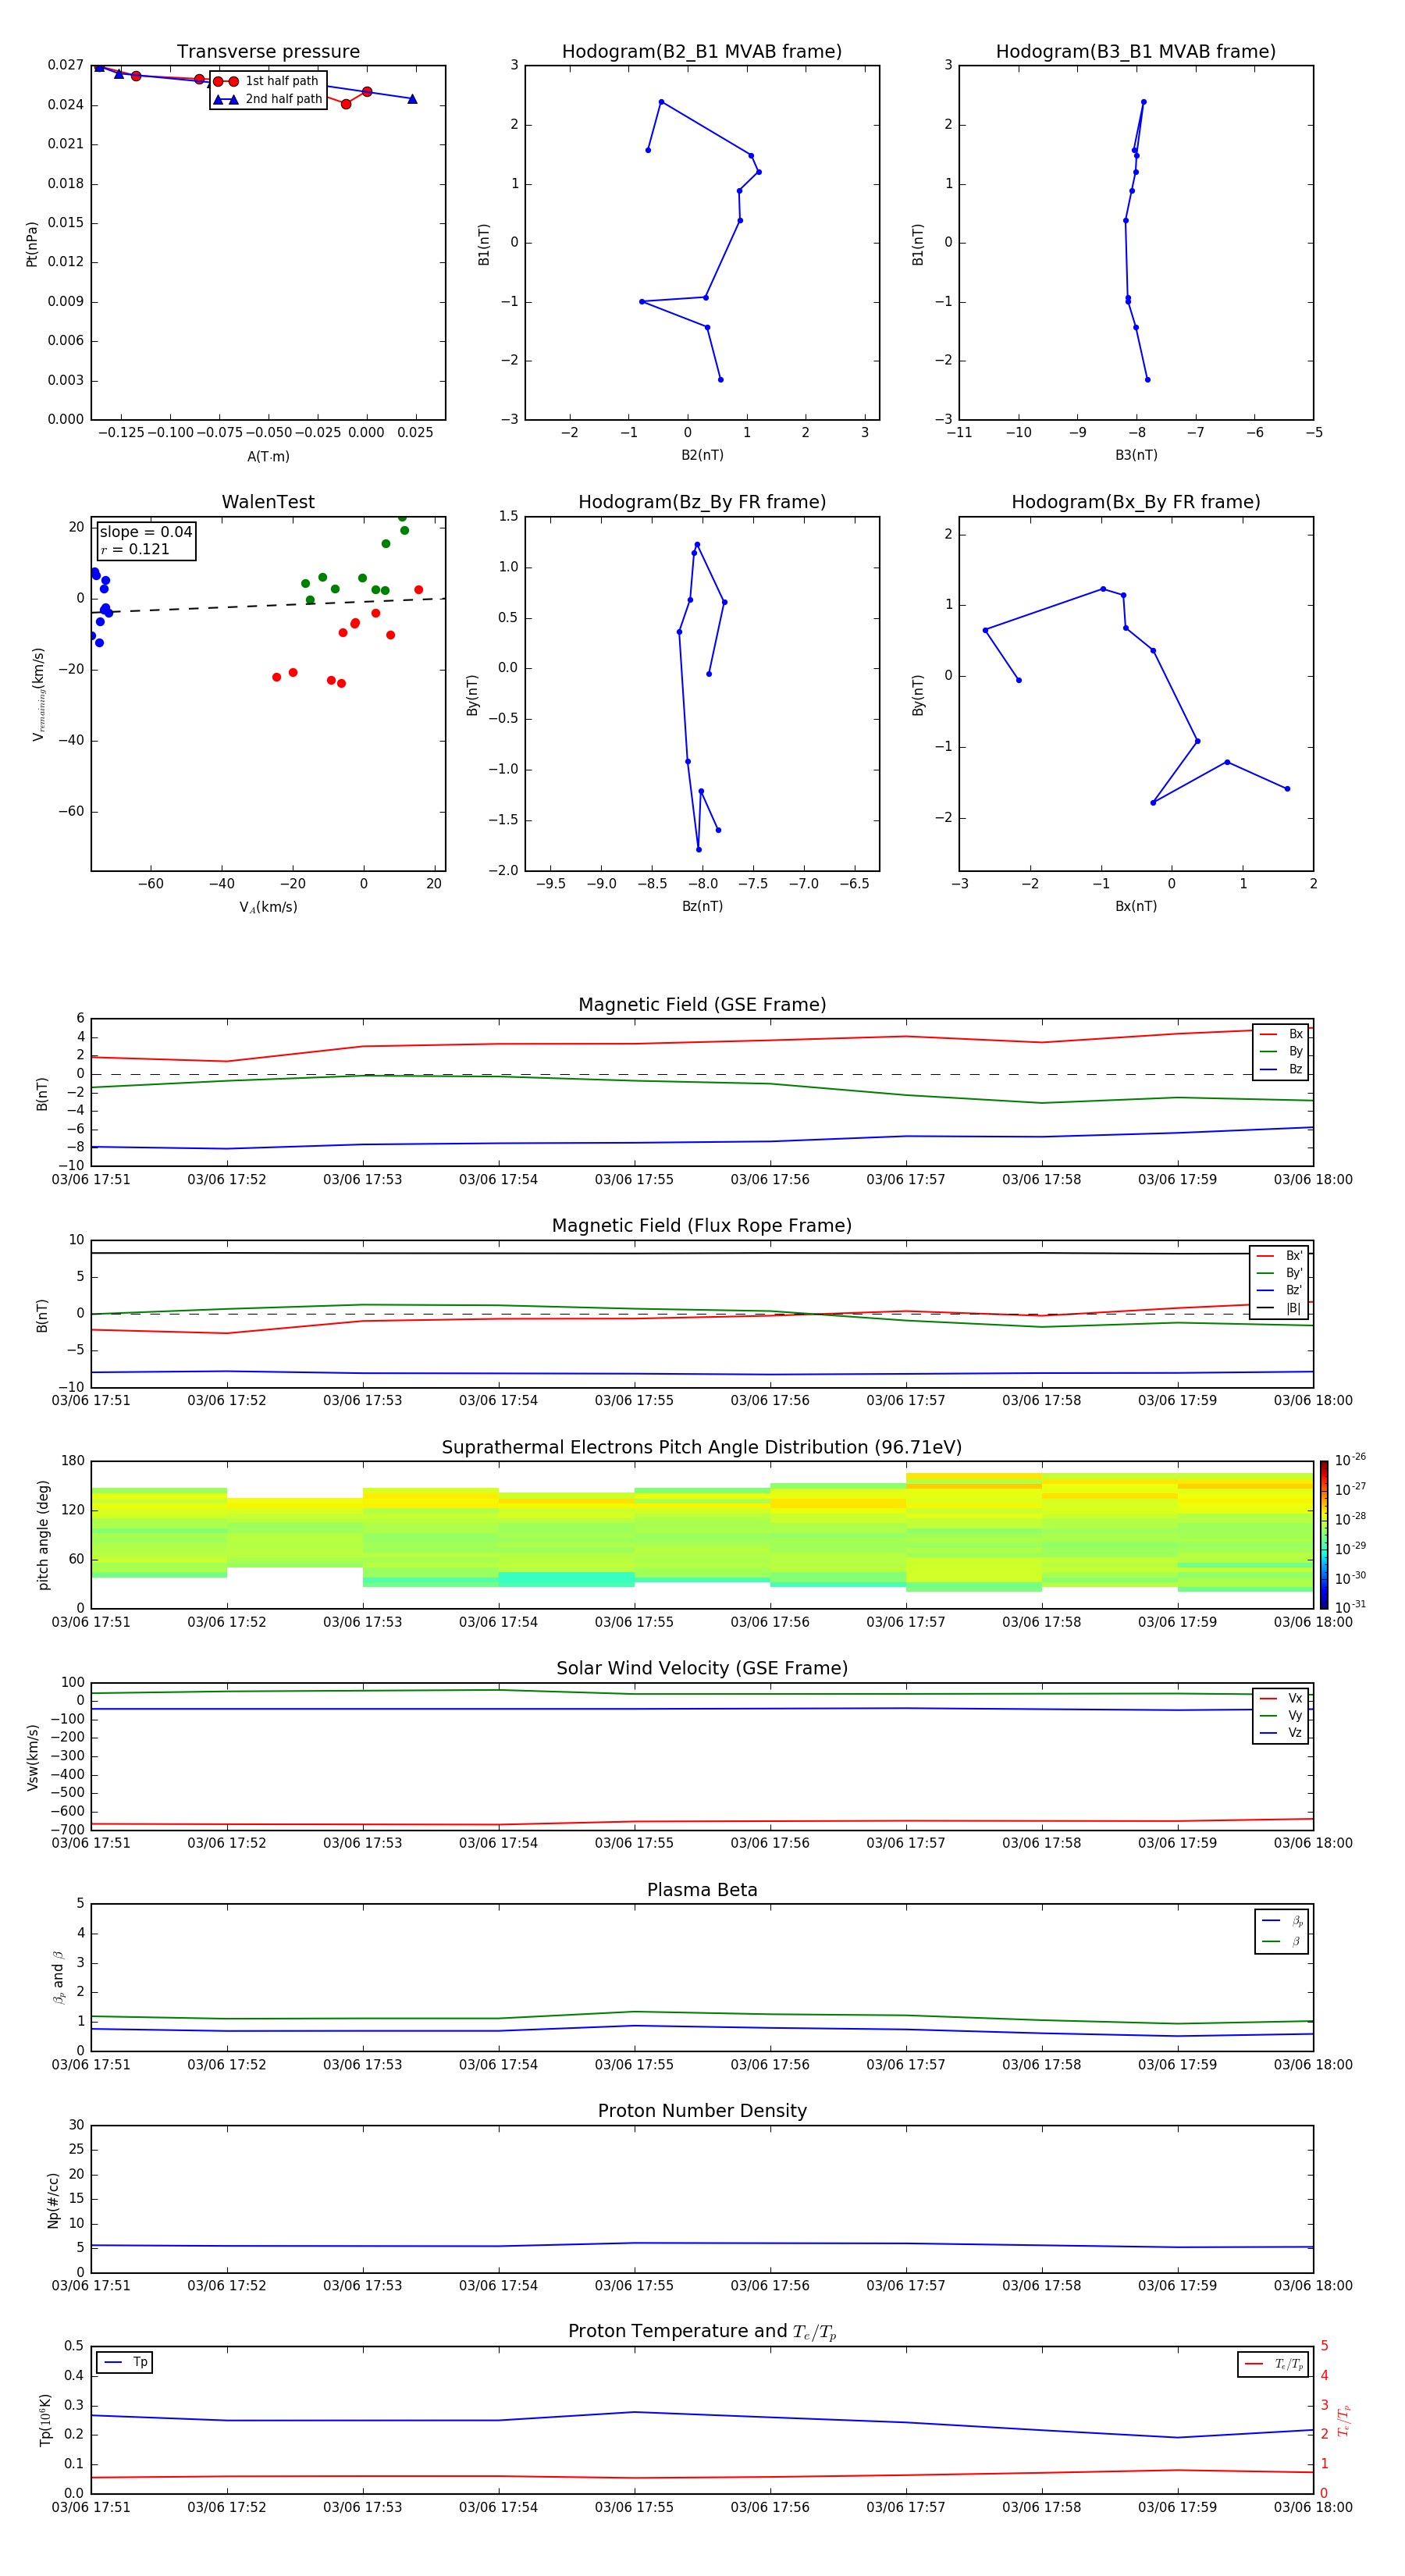The width and height of the screenshot is (1405, 2576).
Task: Select the "WalenTest" plot title
Action: click(x=268, y=502)
